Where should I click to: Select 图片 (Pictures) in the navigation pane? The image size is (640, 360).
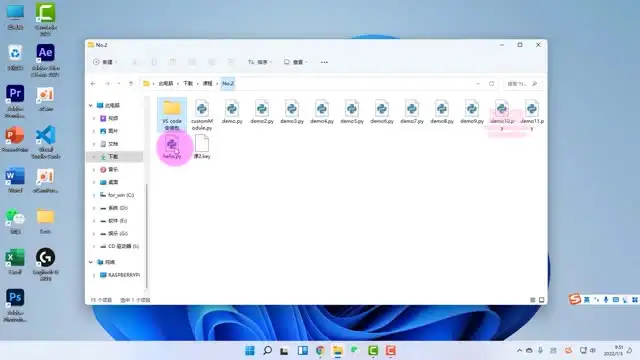(114, 131)
